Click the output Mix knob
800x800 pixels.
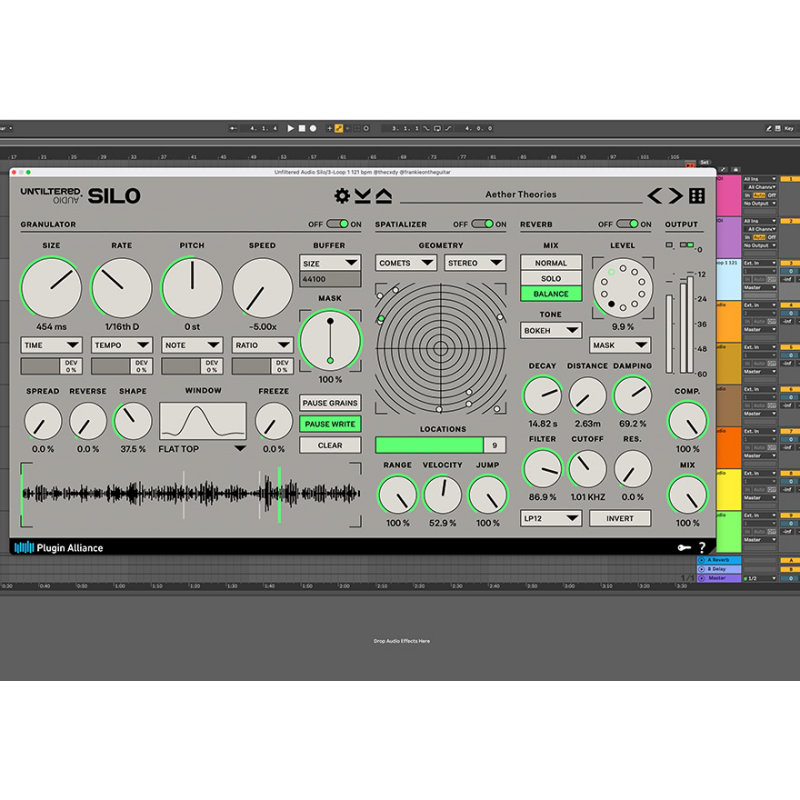[x=687, y=494]
